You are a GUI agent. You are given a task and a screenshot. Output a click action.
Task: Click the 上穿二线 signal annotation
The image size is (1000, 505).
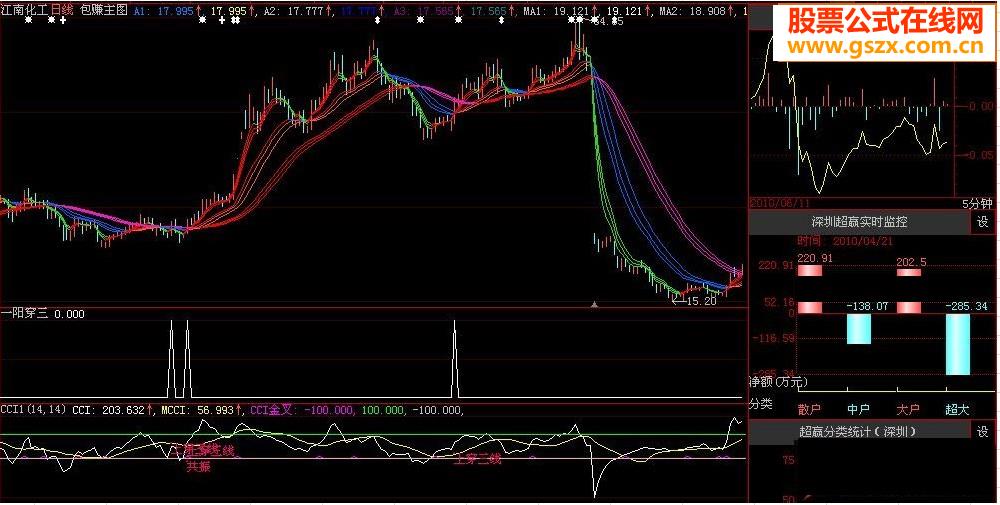477,460
